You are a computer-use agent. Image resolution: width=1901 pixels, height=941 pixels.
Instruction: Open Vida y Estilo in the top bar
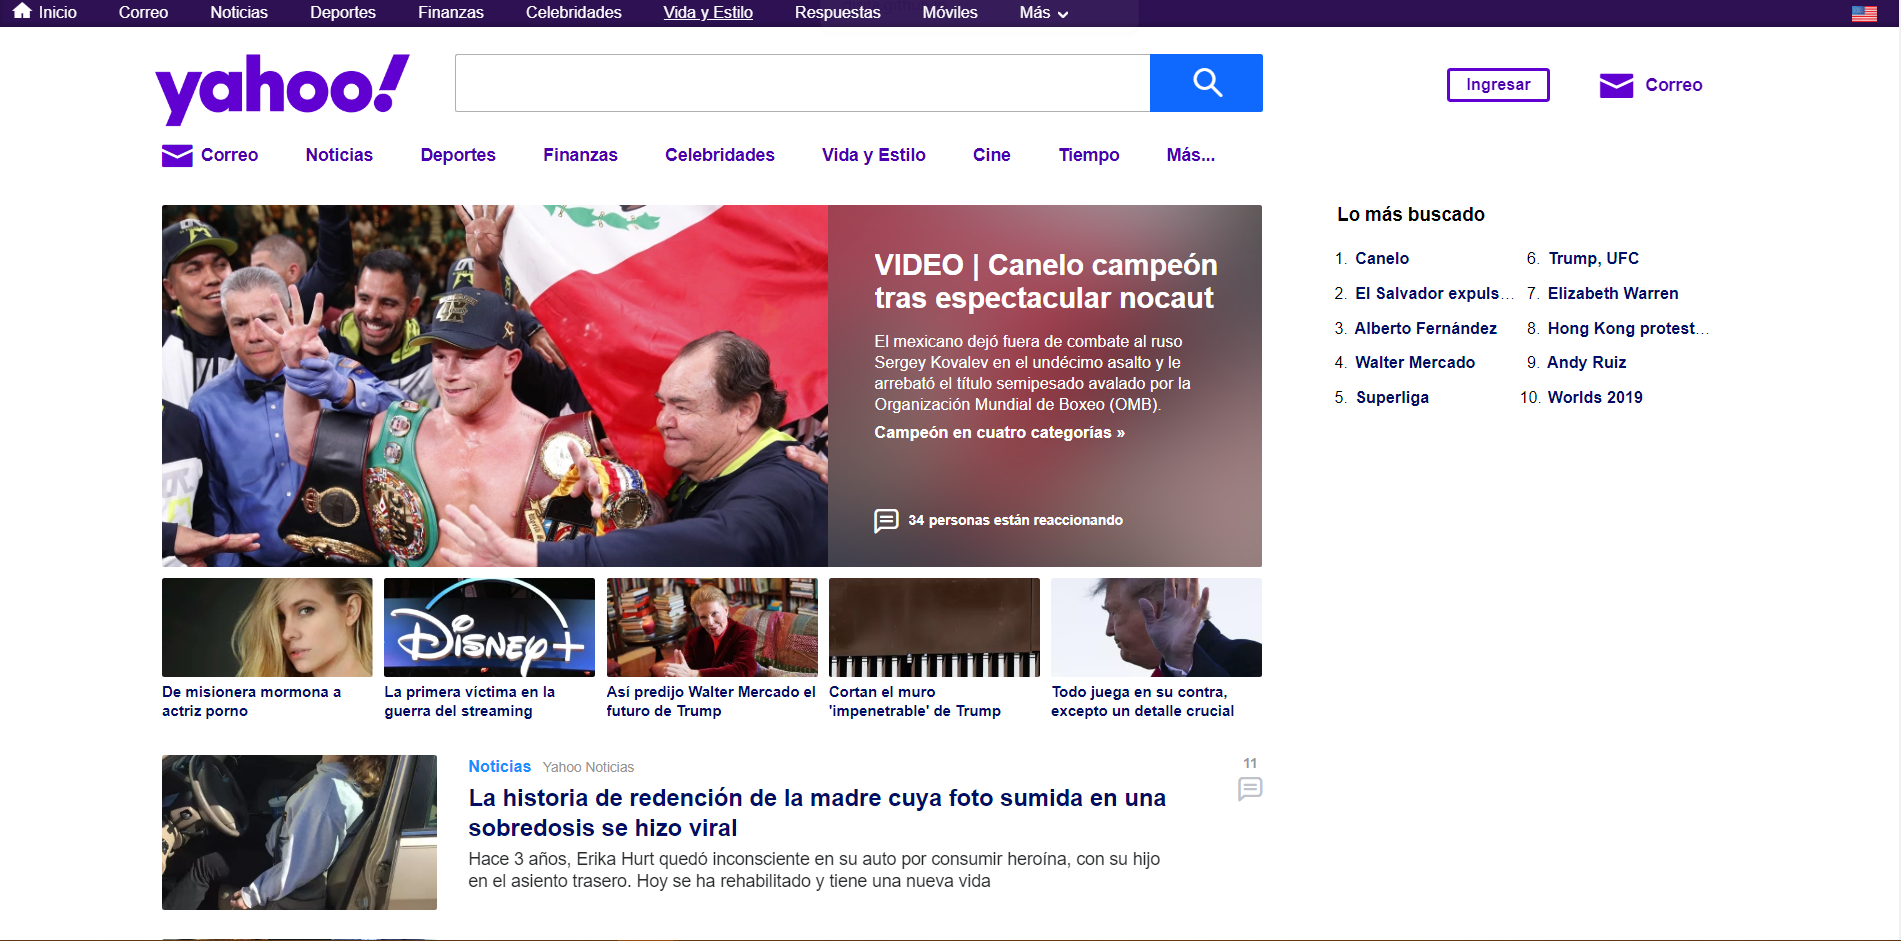tap(708, 13)
